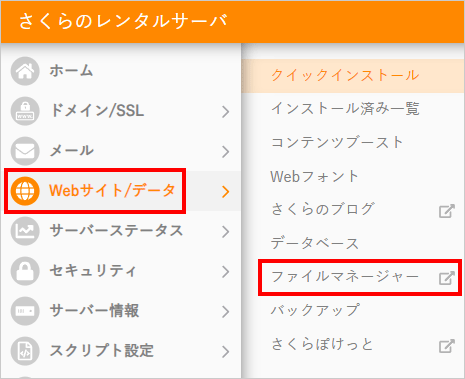The height and width of the screenshot is (379, 465).
Task: Click the サーバーステータス chart icon
Action: pyautogui.click(x=25, y=231)
